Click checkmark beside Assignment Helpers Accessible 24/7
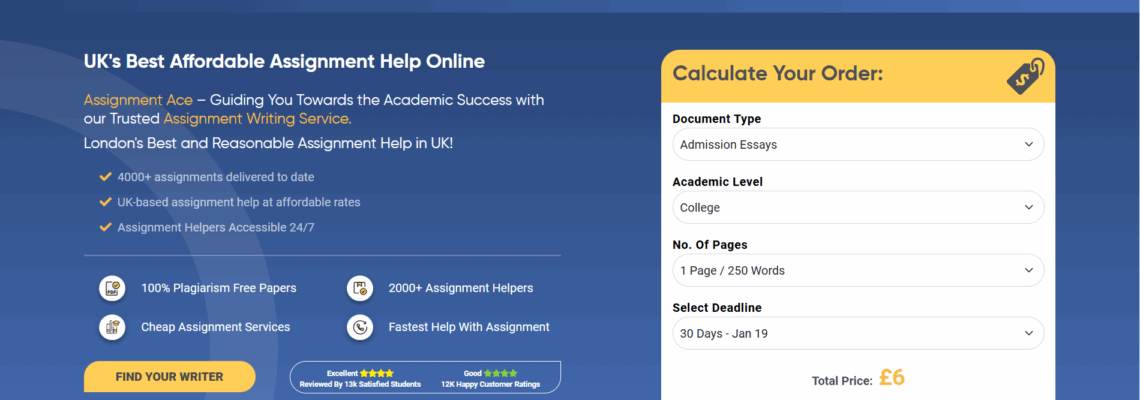Screen dimensions: 1140x400 coord(105,227)
